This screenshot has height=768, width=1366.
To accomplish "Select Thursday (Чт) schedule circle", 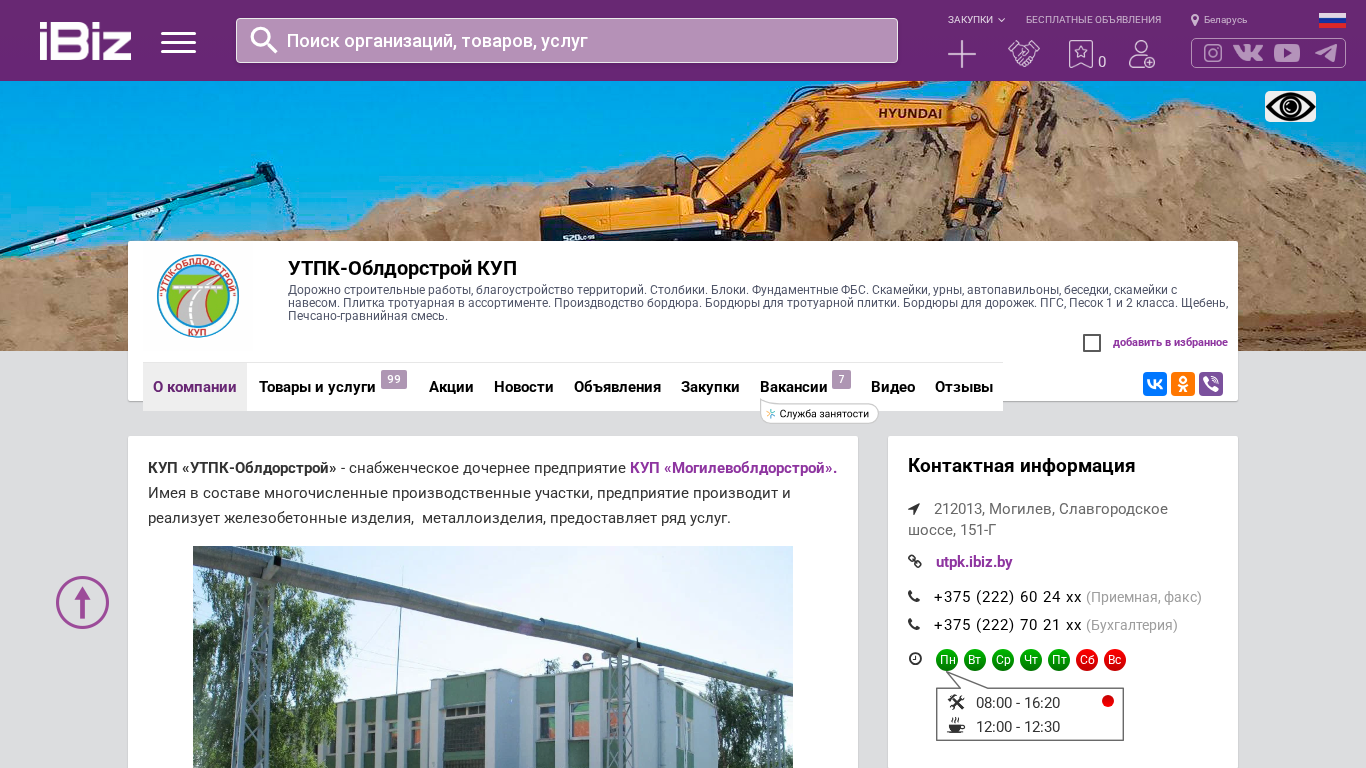I will 1031,660.
